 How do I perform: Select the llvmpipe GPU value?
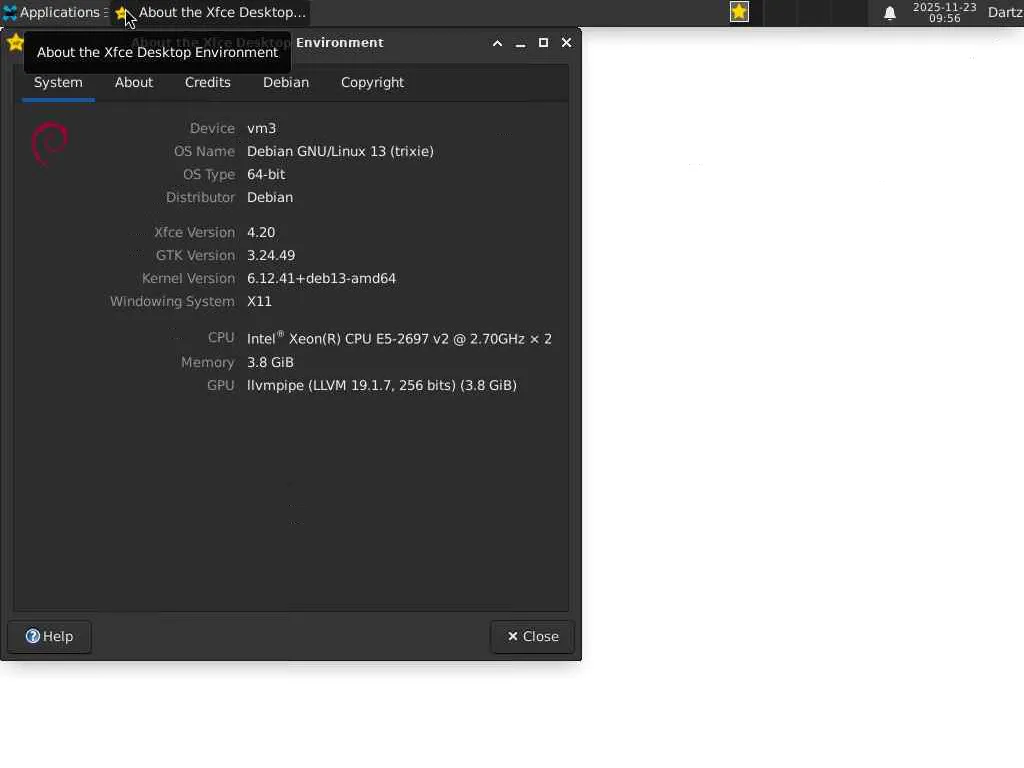coord(381,385)
